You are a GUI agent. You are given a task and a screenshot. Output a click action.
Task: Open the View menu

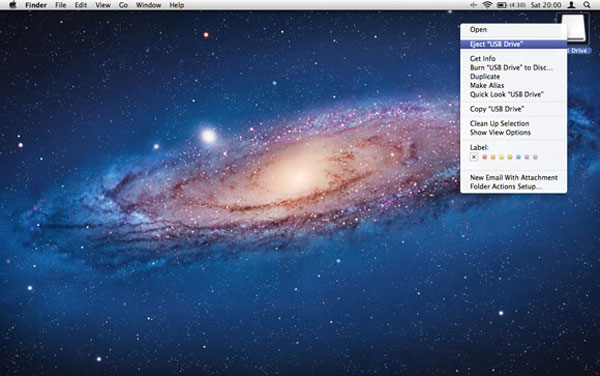point(103,5)
